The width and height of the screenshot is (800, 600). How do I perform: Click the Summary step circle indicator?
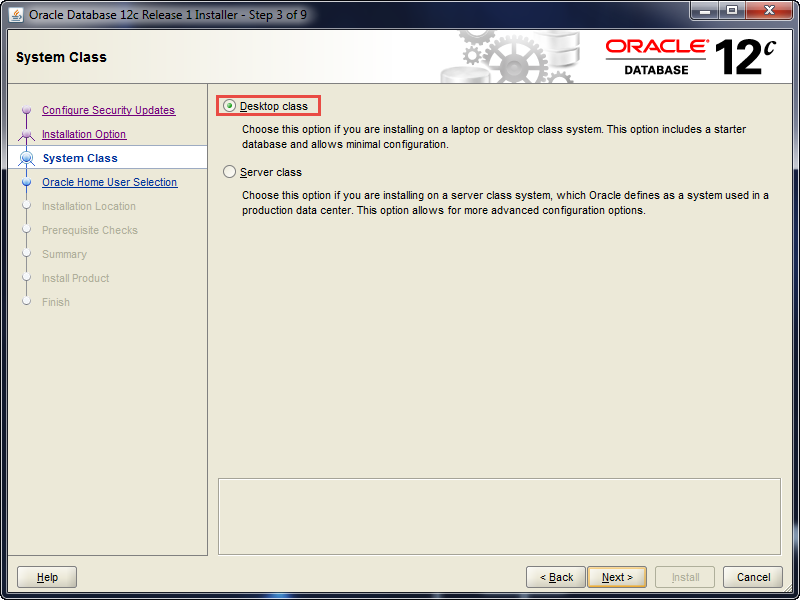[28, 254]
